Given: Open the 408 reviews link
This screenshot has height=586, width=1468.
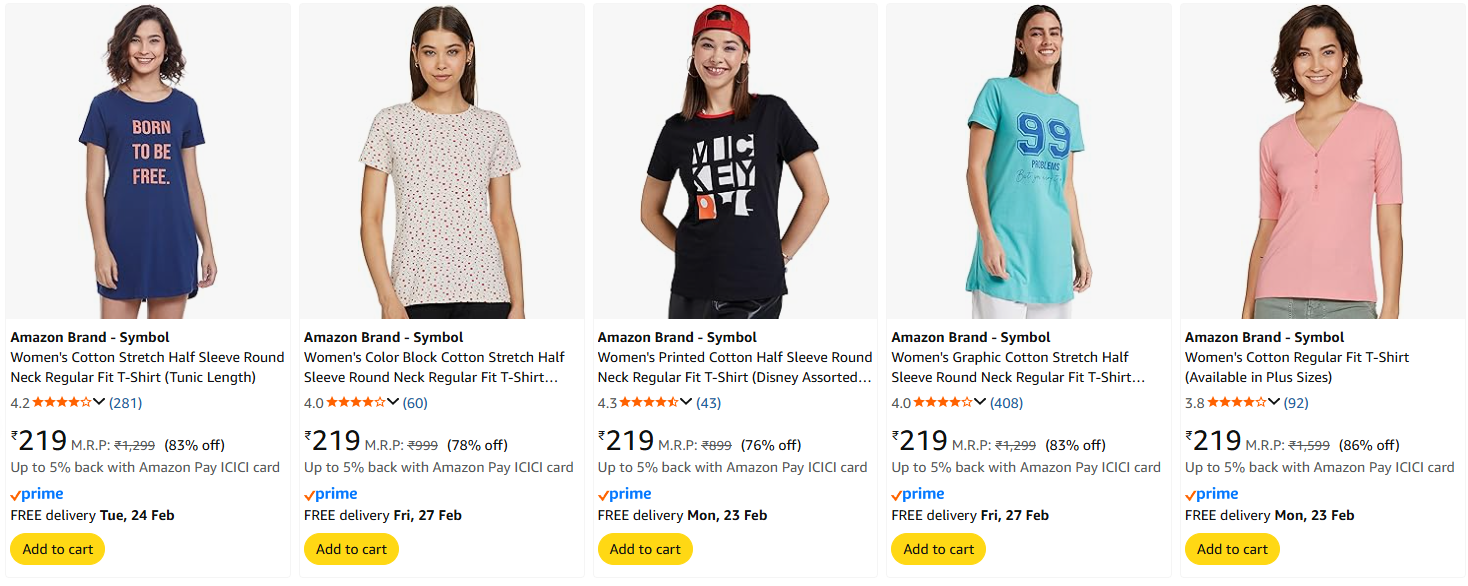Looking at the screenshot, I should pyautogui.click(x=1006, y=403).
